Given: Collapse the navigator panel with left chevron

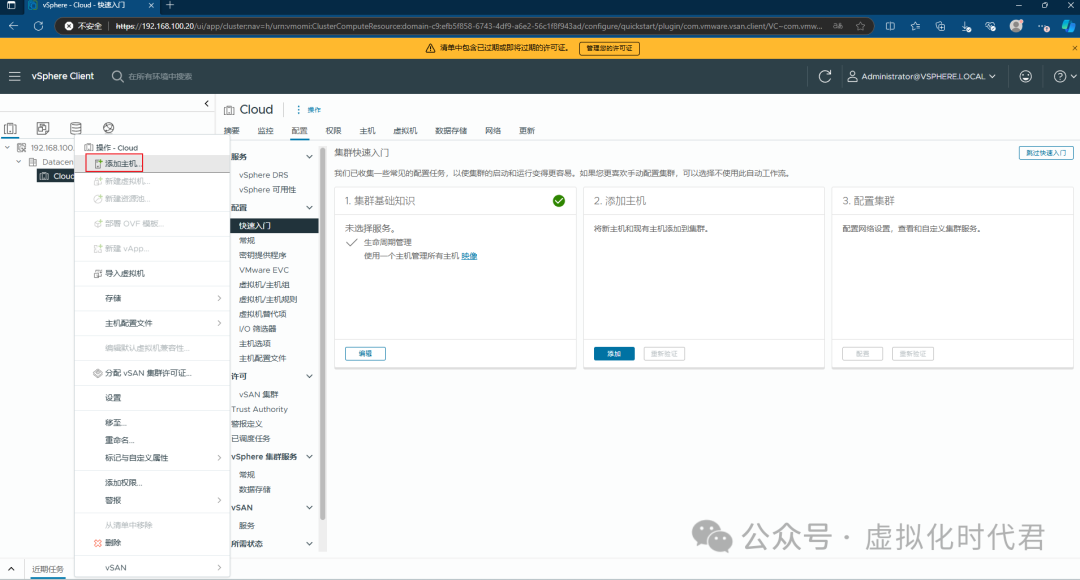Looking at the screenshot, I should [207, 103].
